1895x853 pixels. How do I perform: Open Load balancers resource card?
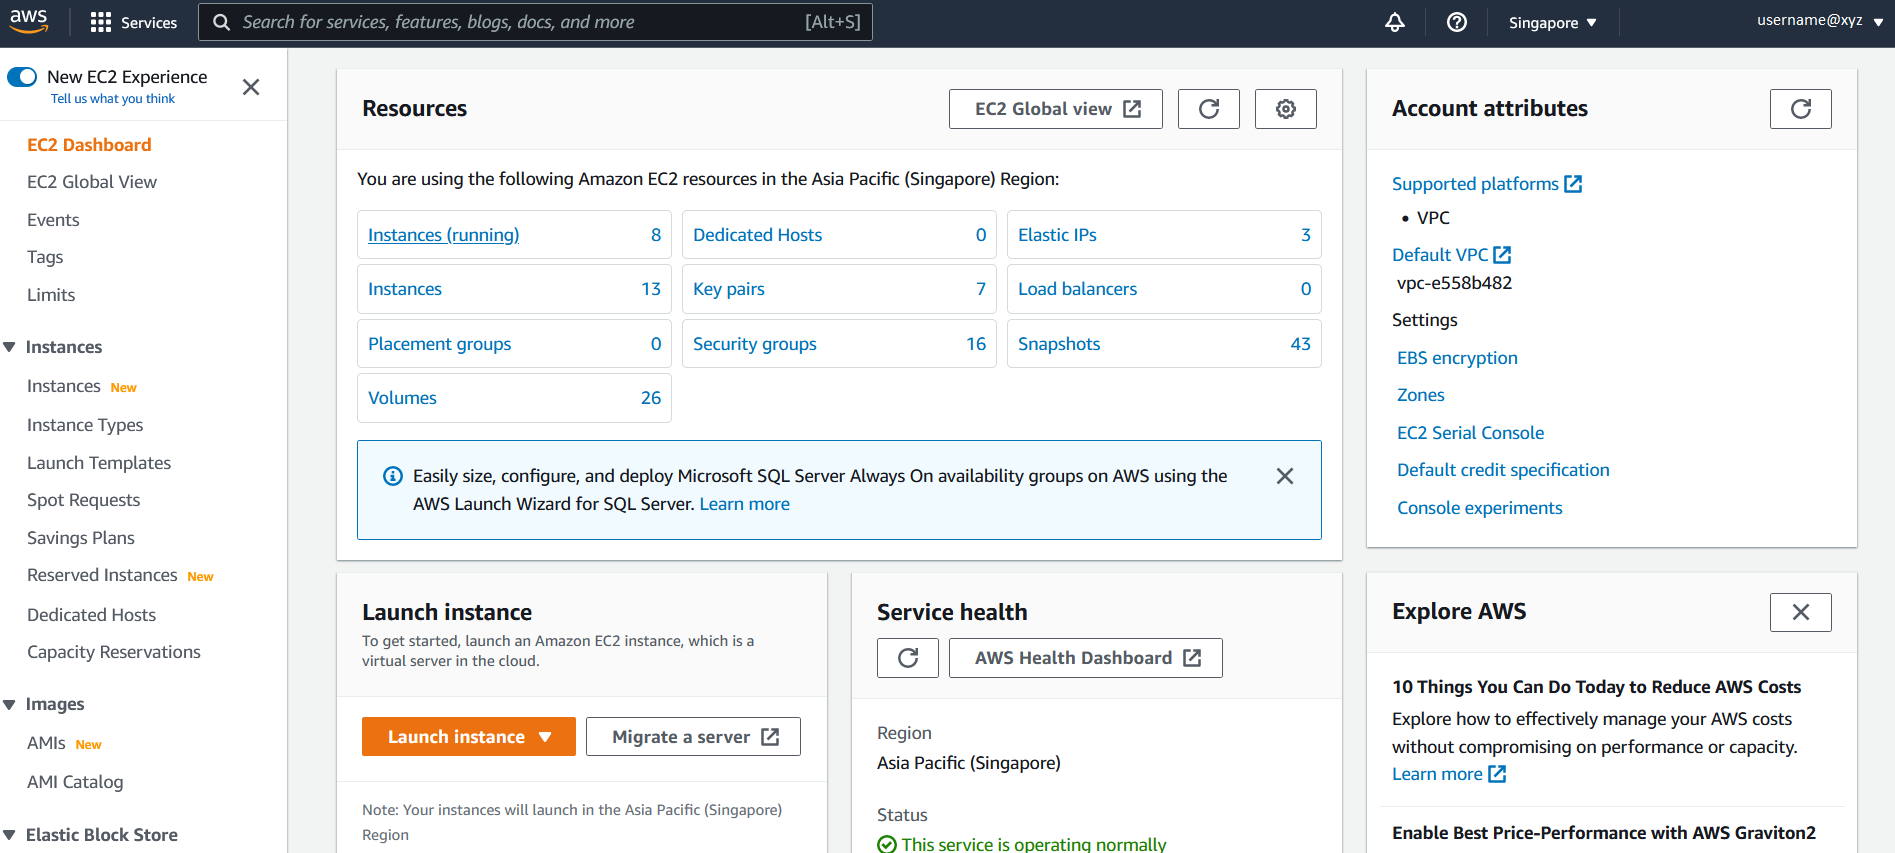pos(1164,289)
